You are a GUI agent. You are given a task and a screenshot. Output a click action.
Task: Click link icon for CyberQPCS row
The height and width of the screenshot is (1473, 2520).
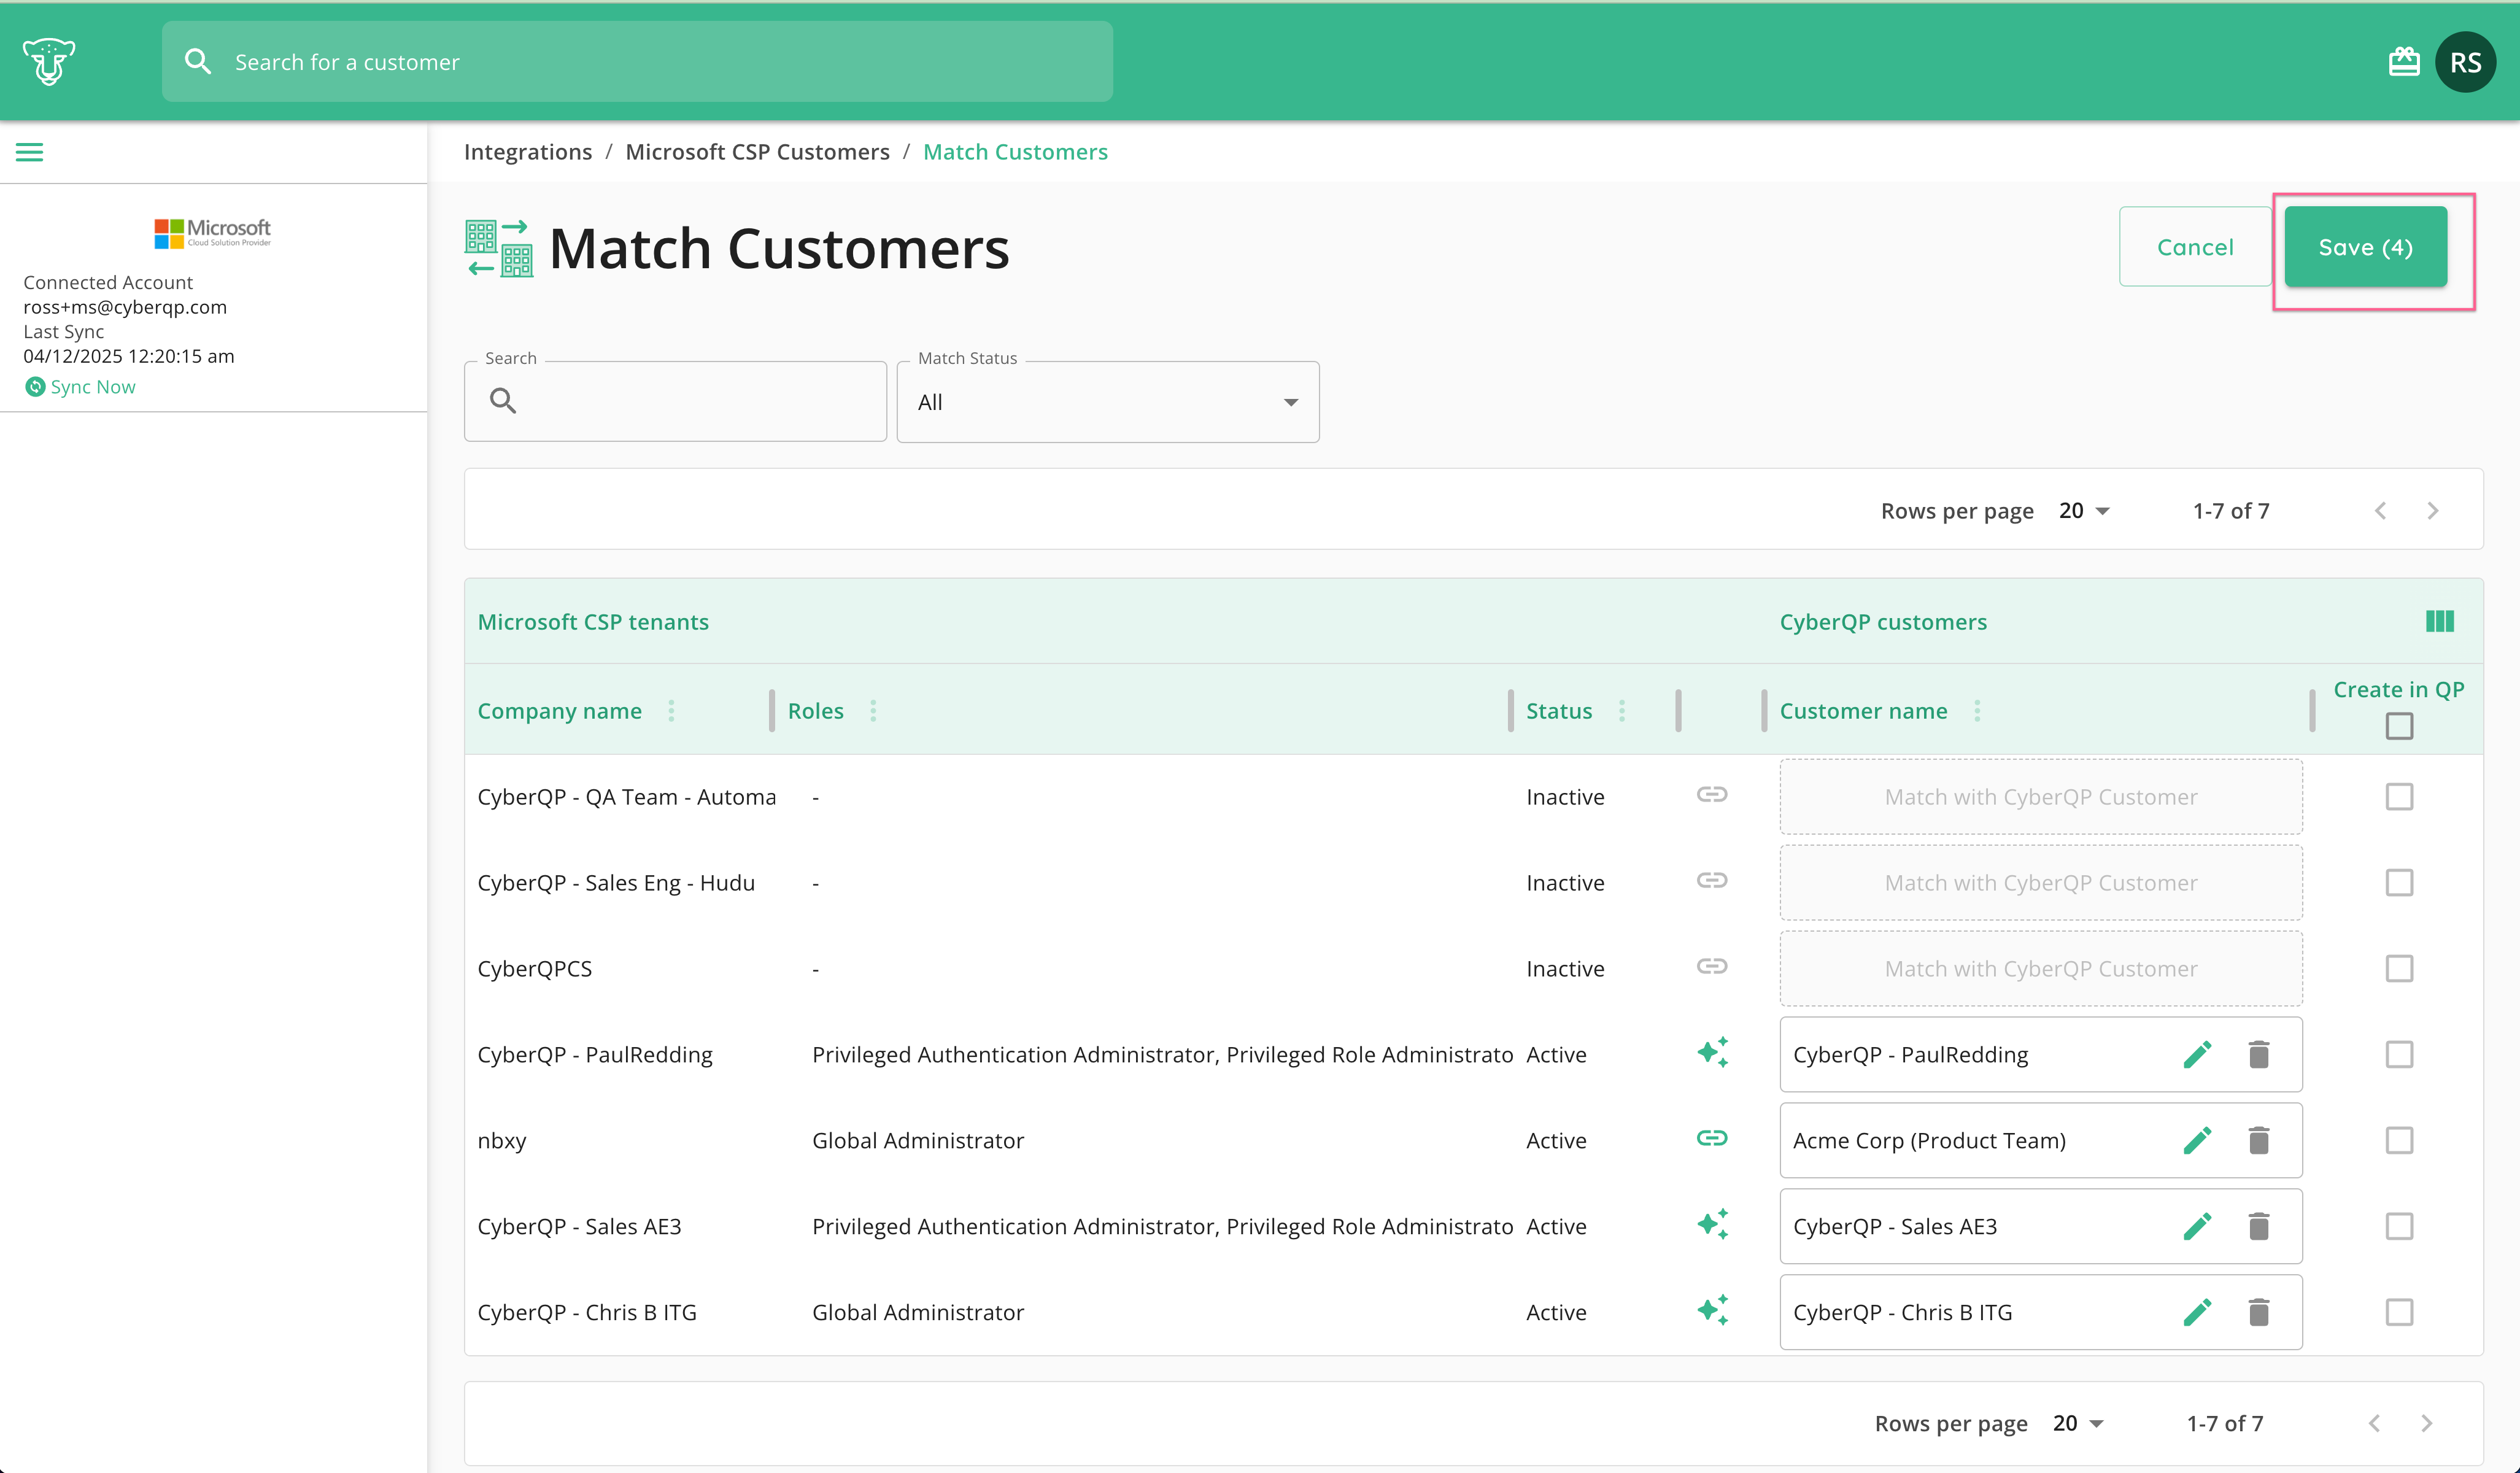[1712, 967]
